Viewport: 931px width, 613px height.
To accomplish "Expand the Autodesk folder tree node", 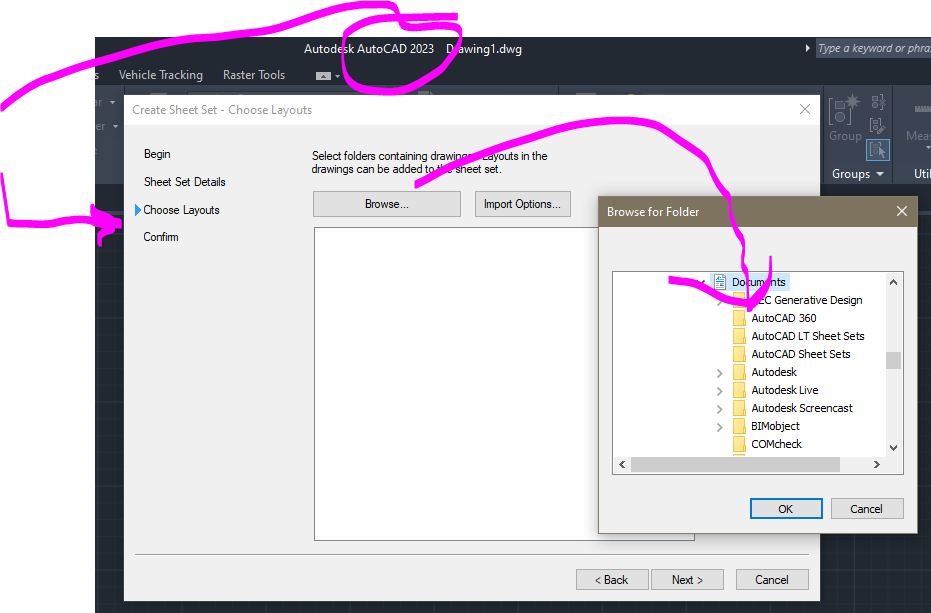I will 719,372.
